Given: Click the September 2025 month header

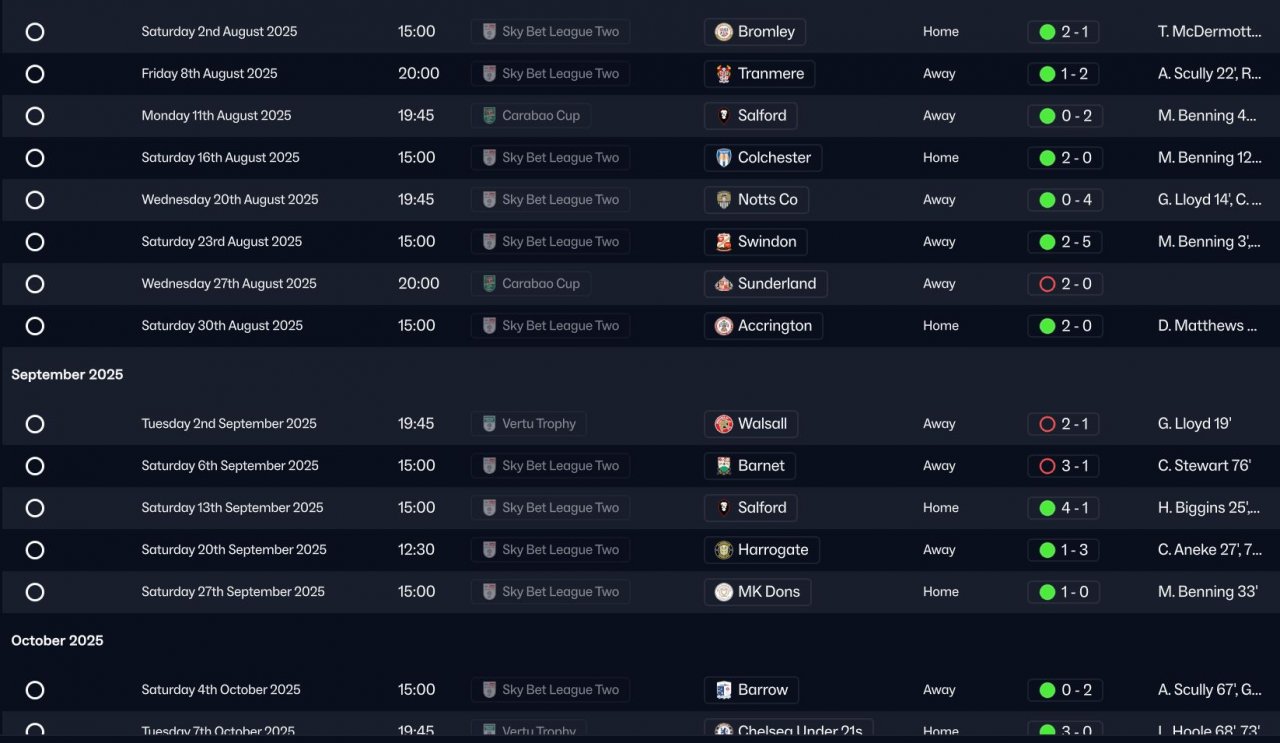Looking at the screenshot, I should point(67,374).
